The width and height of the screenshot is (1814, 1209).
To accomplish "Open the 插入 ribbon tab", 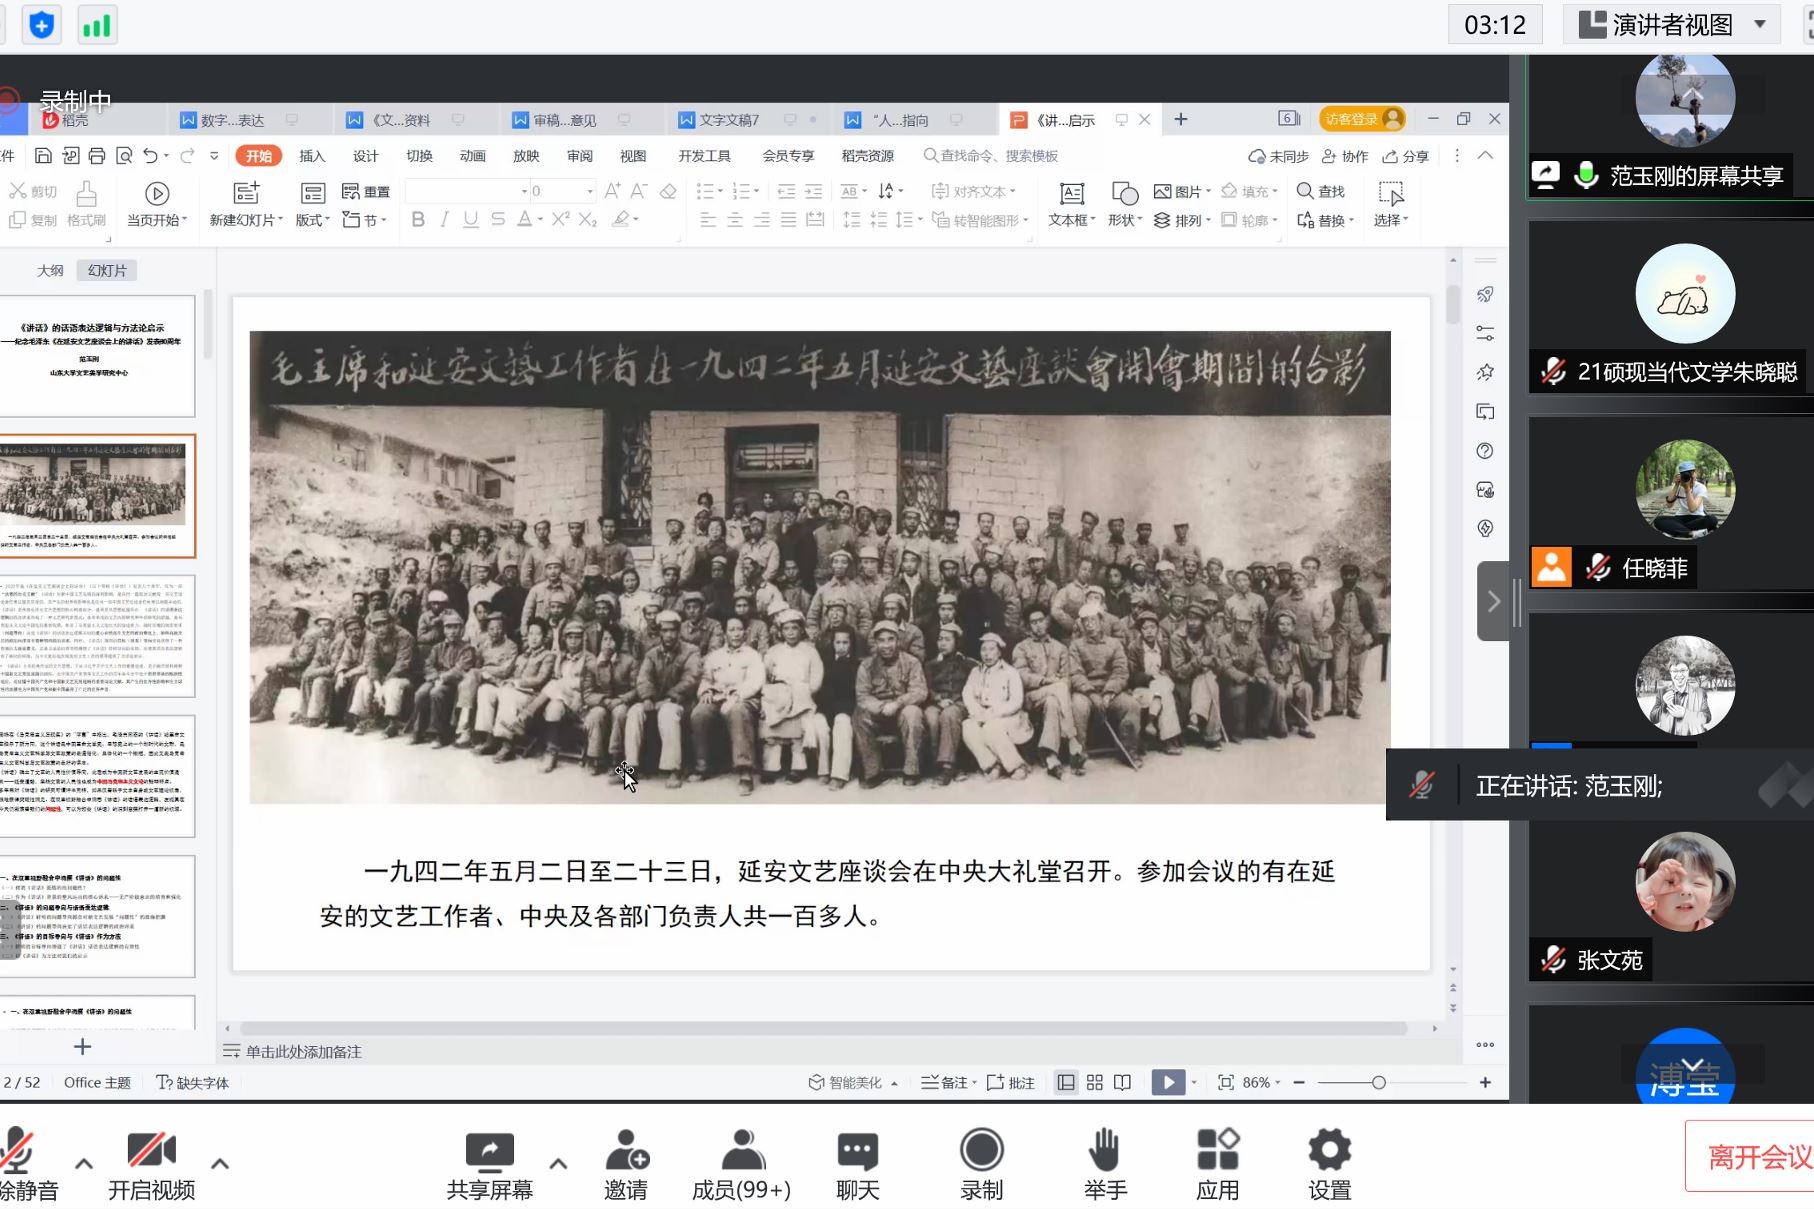I will point(312,156).
